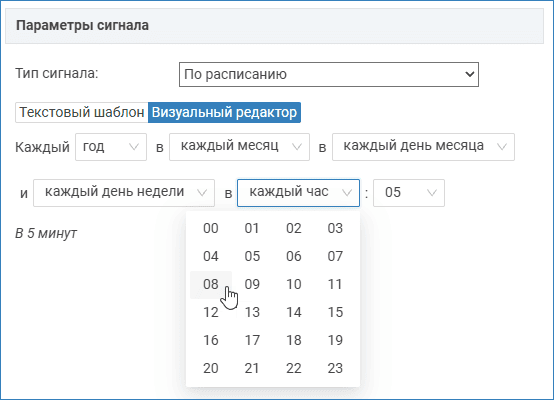Viewport: 554px width, 400px height.
Task: Select hour 22 in the list
Action: click(294, 369)
